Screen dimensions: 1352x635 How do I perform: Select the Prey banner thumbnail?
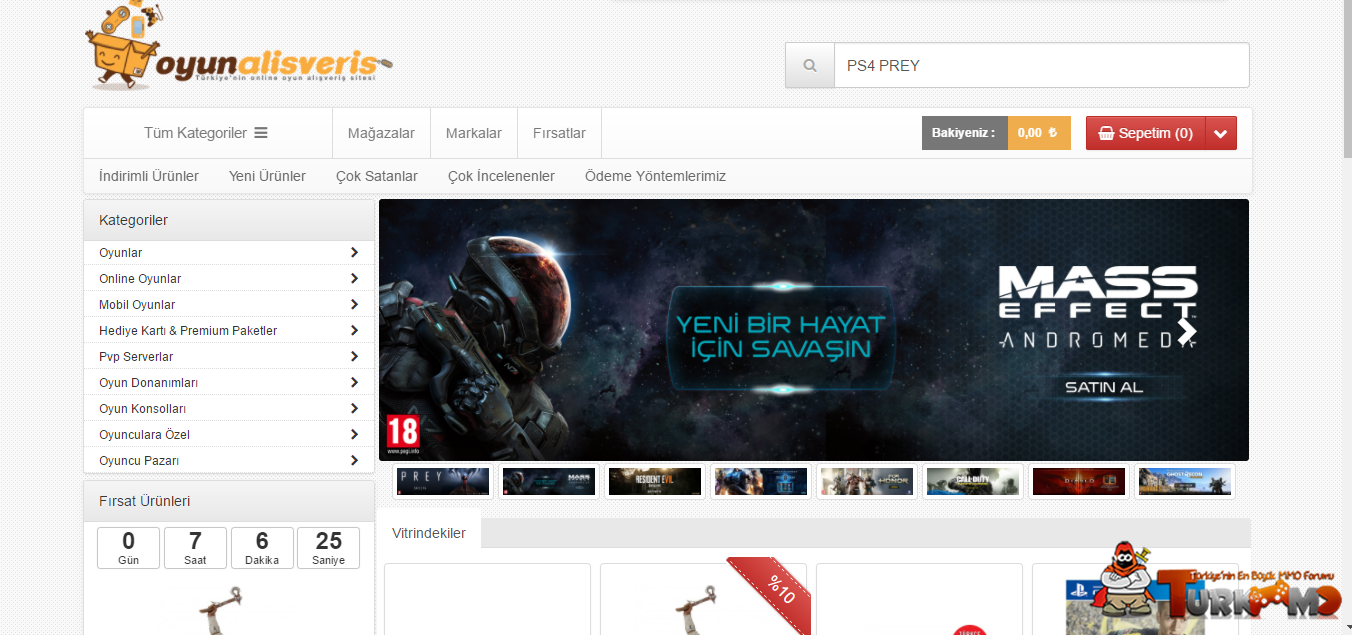tap(443, 481)
